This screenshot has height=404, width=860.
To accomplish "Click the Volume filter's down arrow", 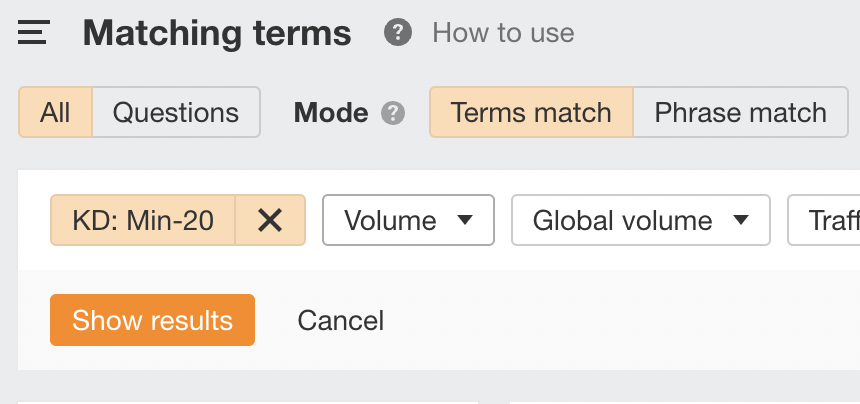I will click(464, 220).
